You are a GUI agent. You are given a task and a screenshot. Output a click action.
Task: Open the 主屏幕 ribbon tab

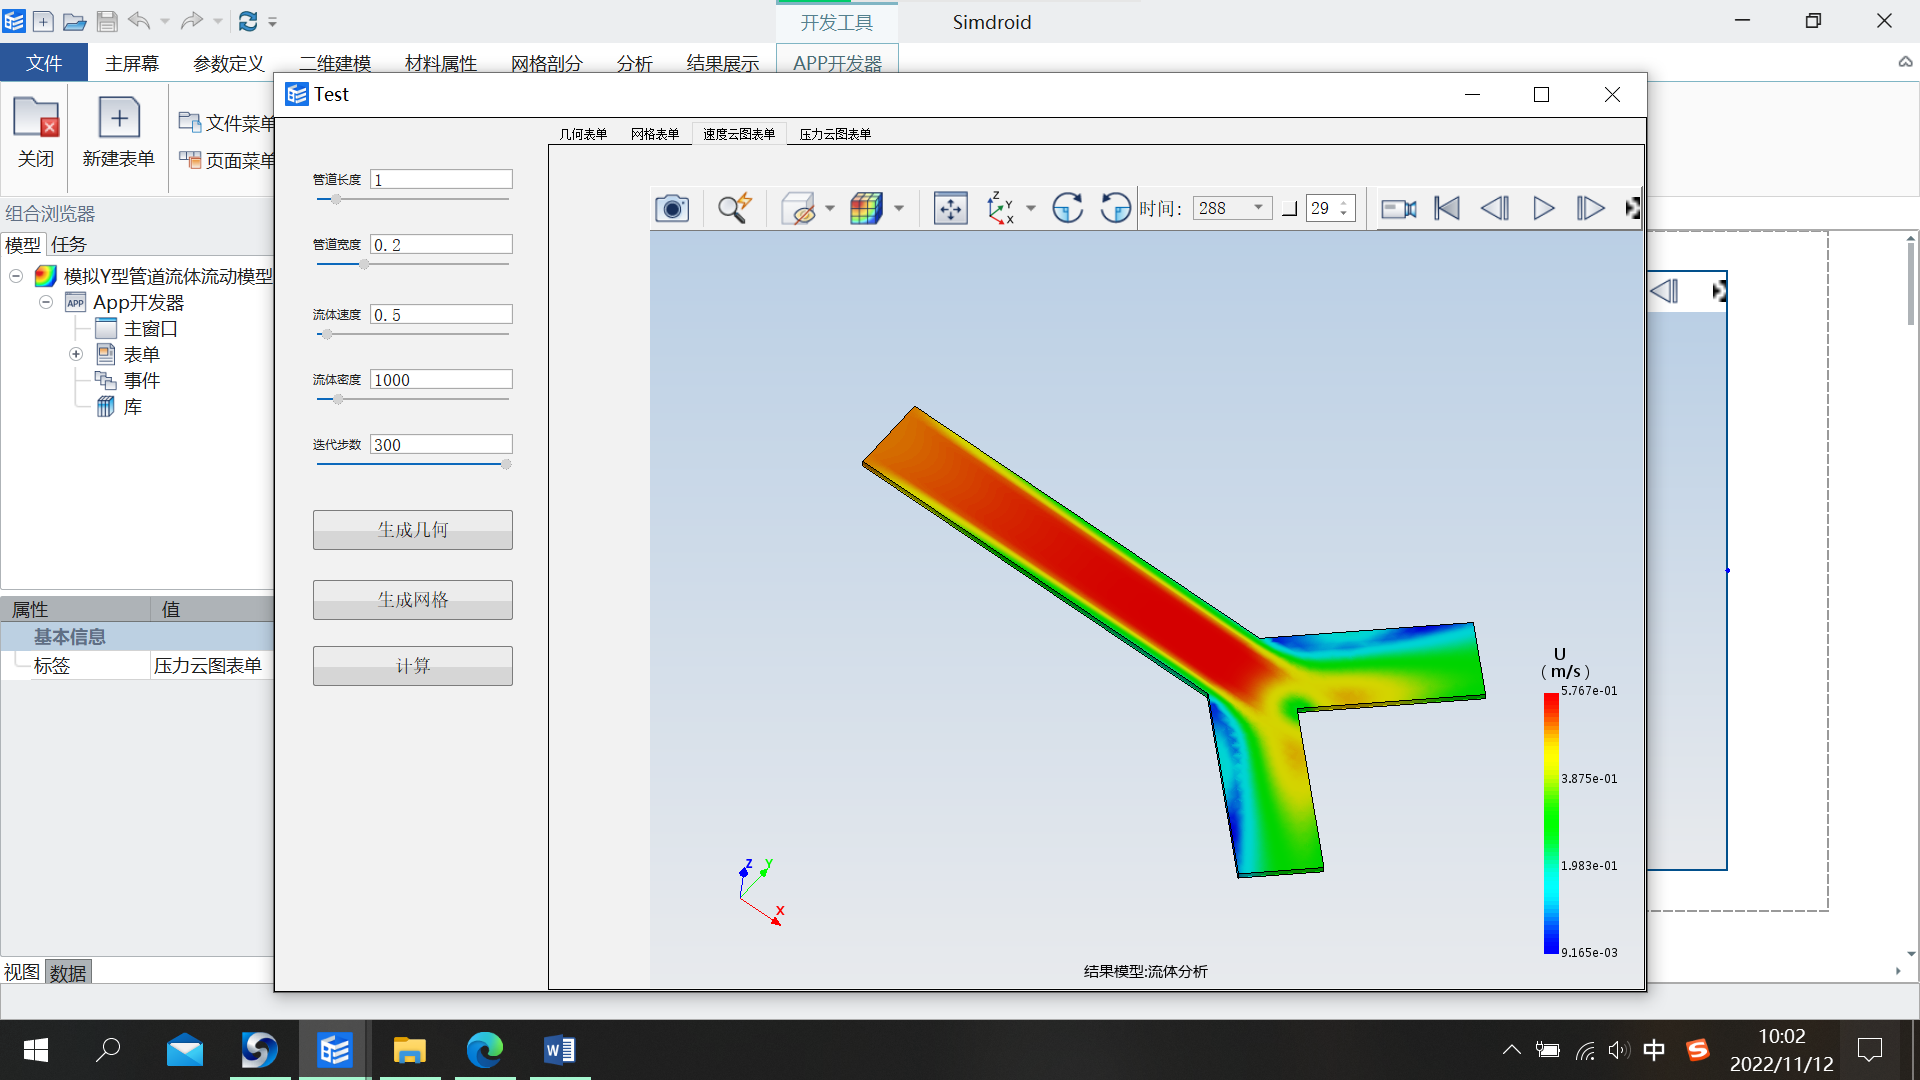tap(132, 63)
